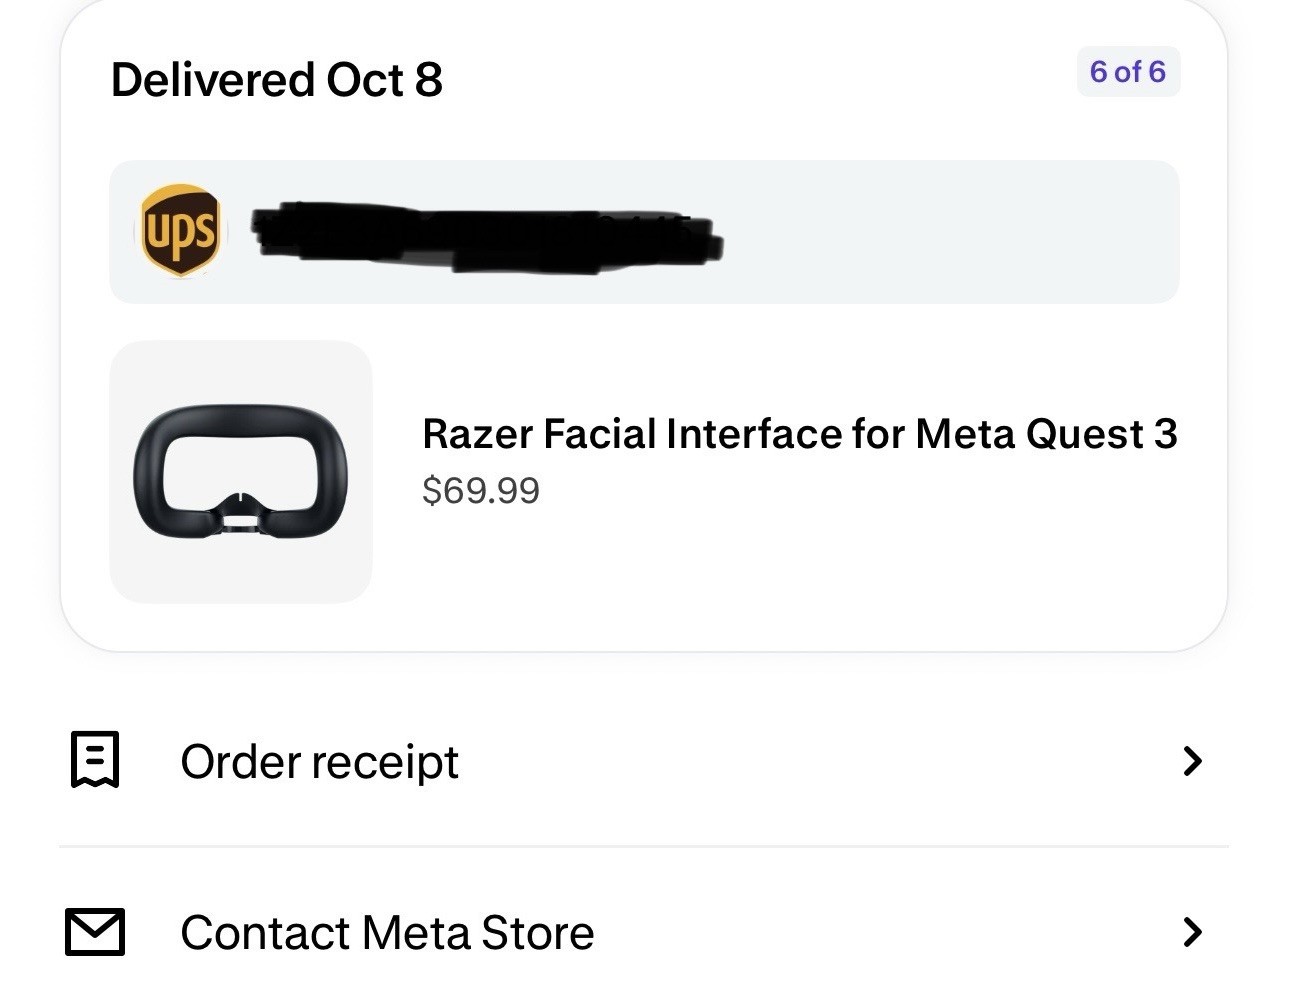Viewport: 1289px width, 993px height.
Task: Select the Contact Meta Store label
Action: point(387,933)
